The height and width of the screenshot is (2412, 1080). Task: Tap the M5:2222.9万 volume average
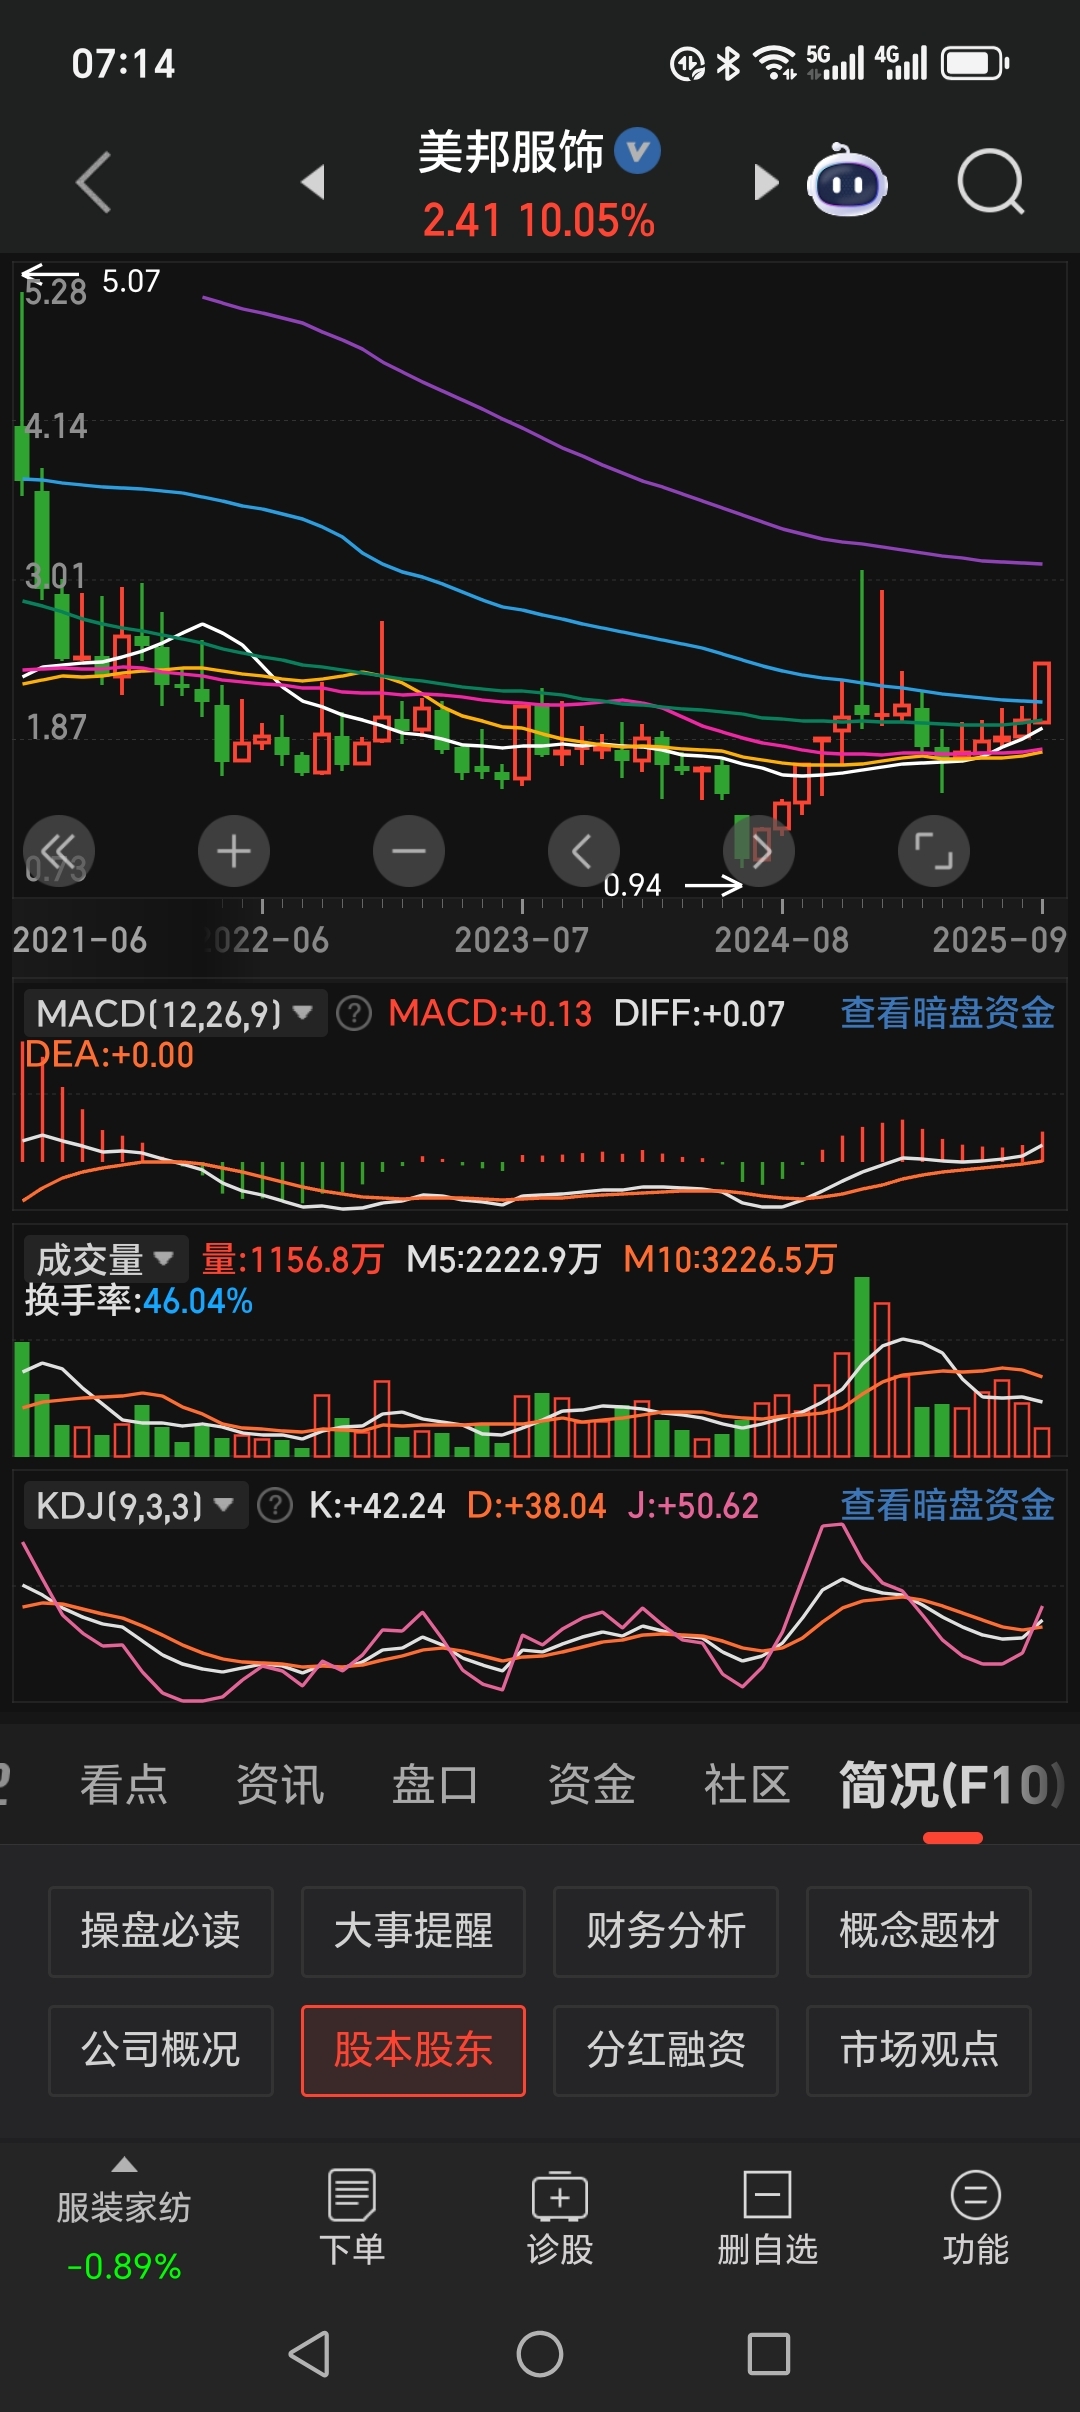(x=503, y=1260)
